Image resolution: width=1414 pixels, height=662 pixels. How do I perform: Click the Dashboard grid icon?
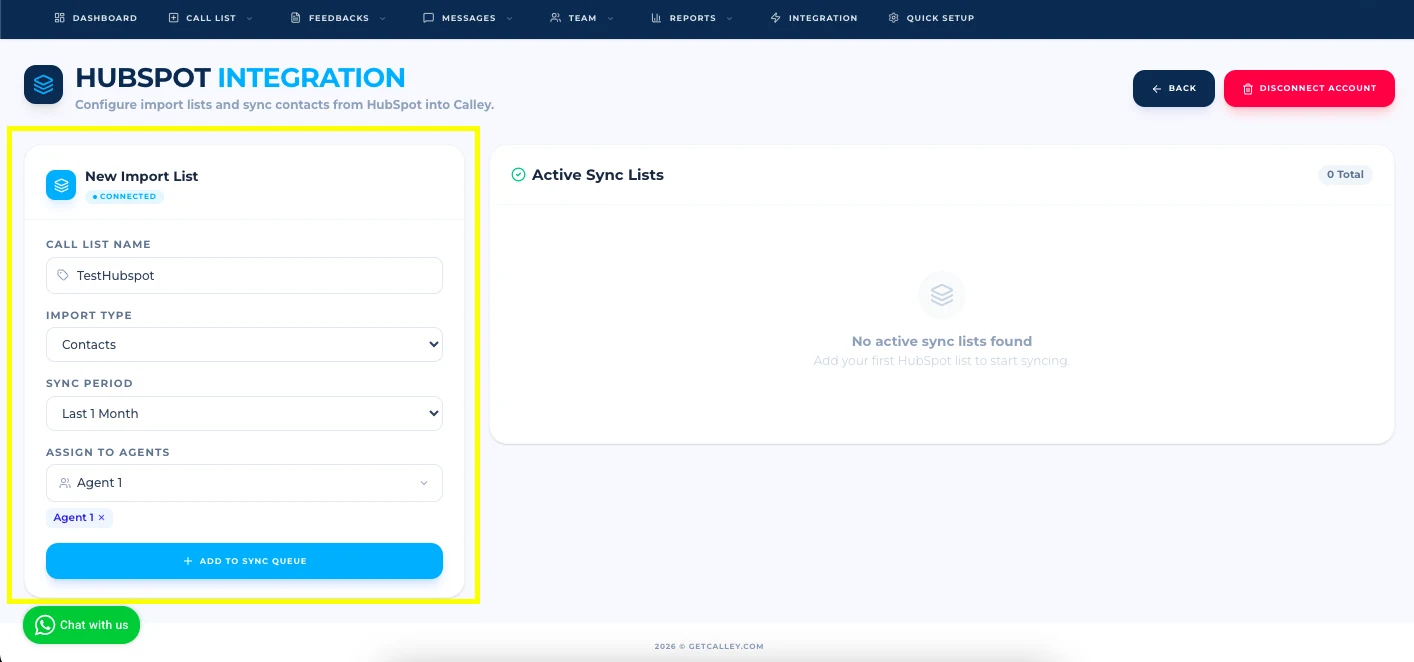(59, 18)
